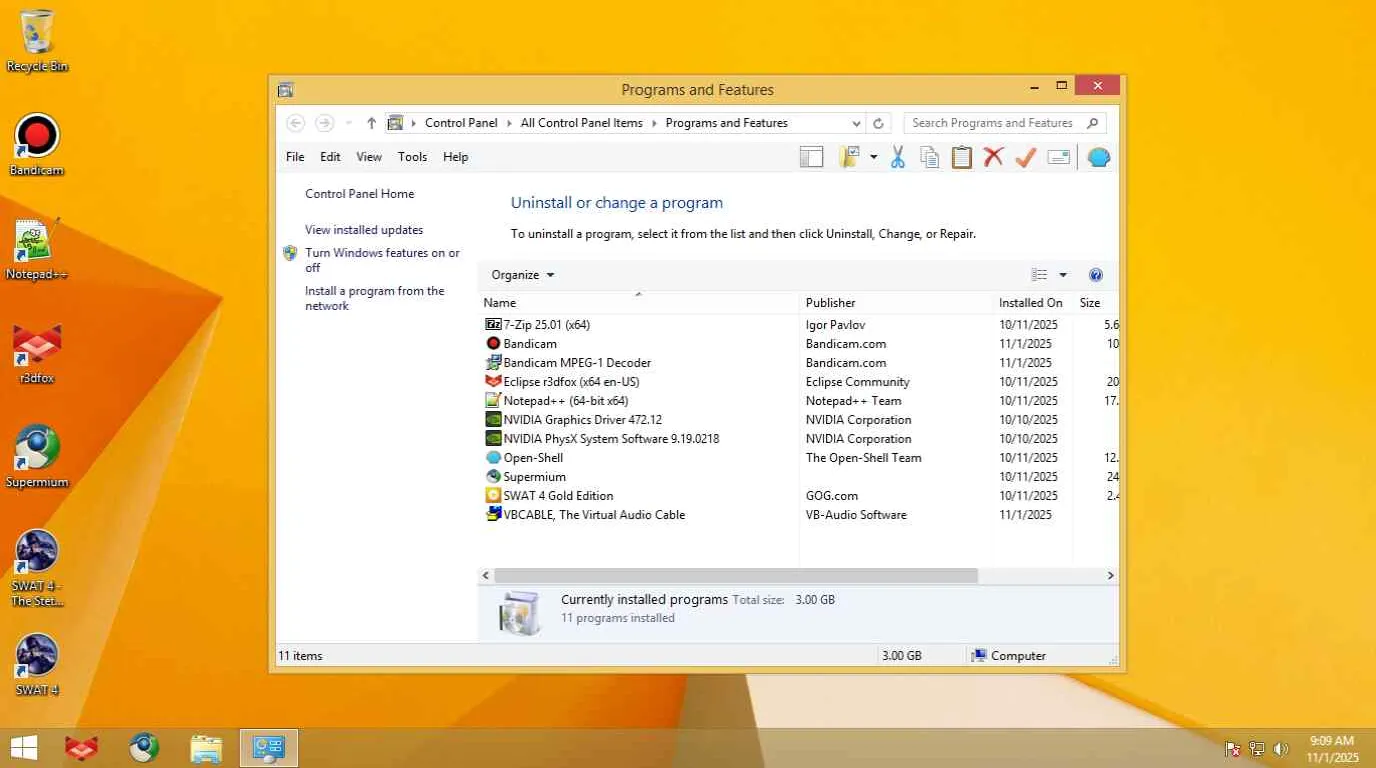
Task: Click the E-mail envelope toolbar icon
Action: [1059, 157]
